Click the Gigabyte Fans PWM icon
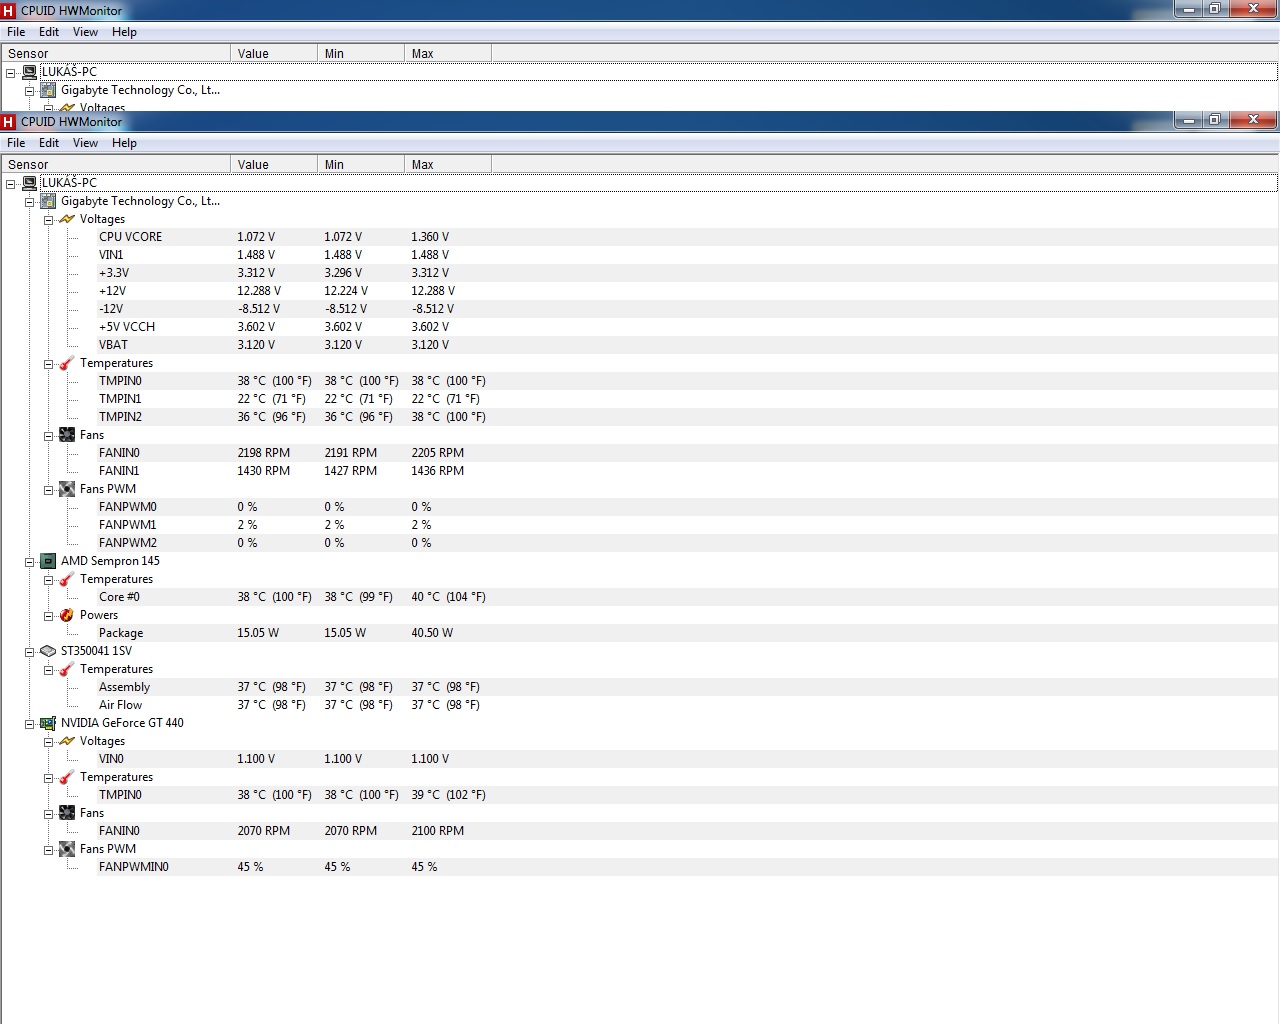Screen dimensions: 1280x1024 coord(67,489)
